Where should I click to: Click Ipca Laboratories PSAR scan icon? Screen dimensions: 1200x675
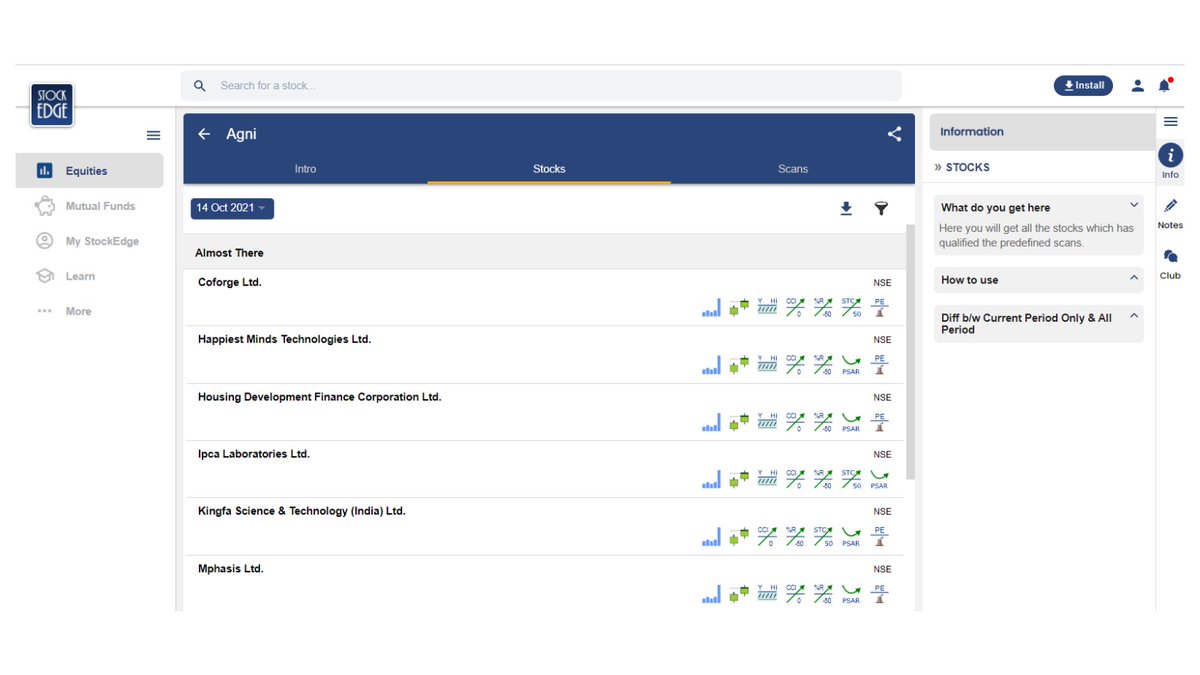tap(879, 479)
